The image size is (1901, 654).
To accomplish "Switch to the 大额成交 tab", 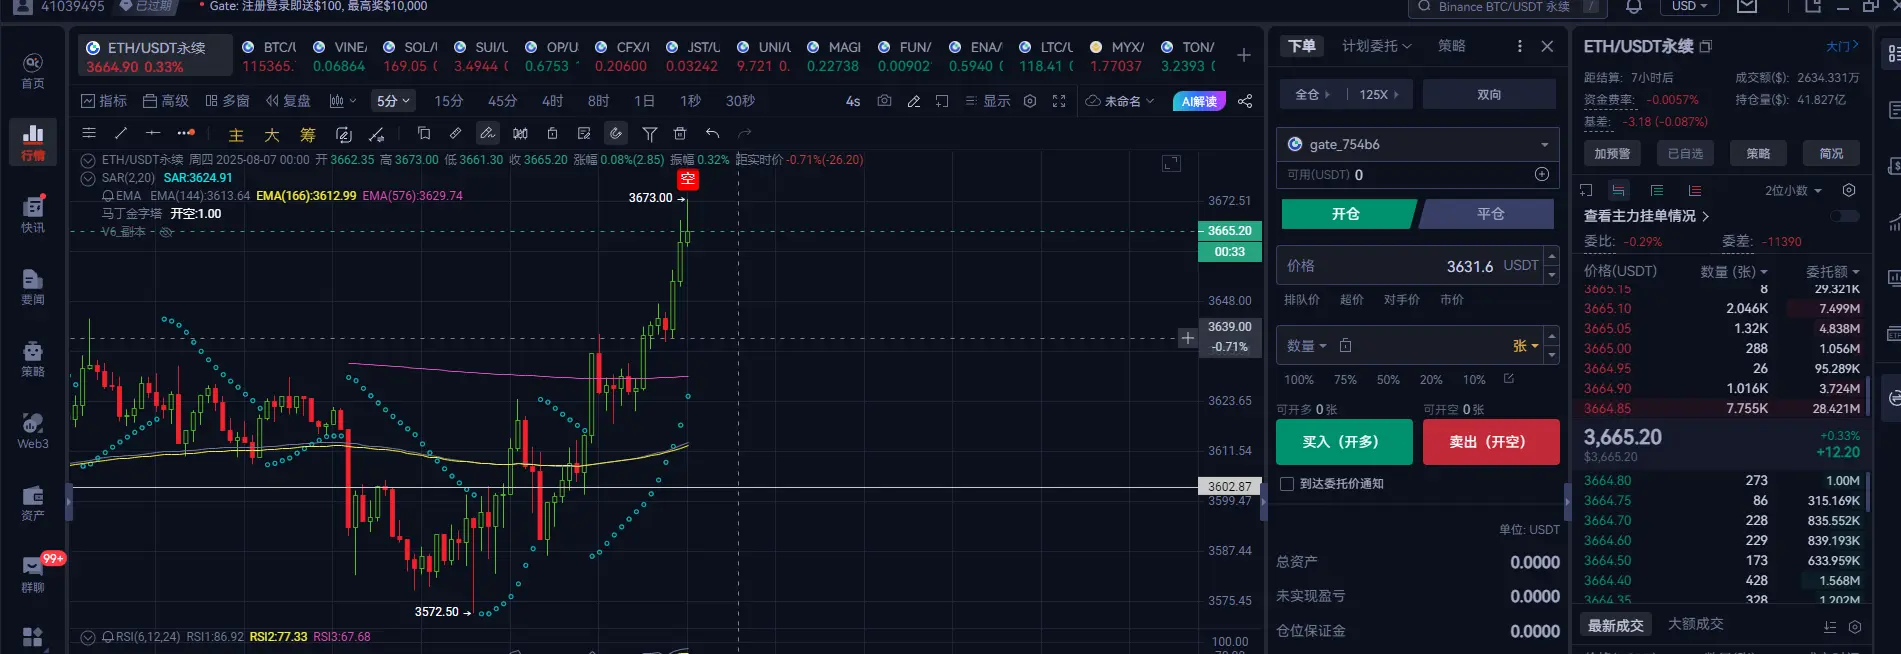I will click(1695, 624).
